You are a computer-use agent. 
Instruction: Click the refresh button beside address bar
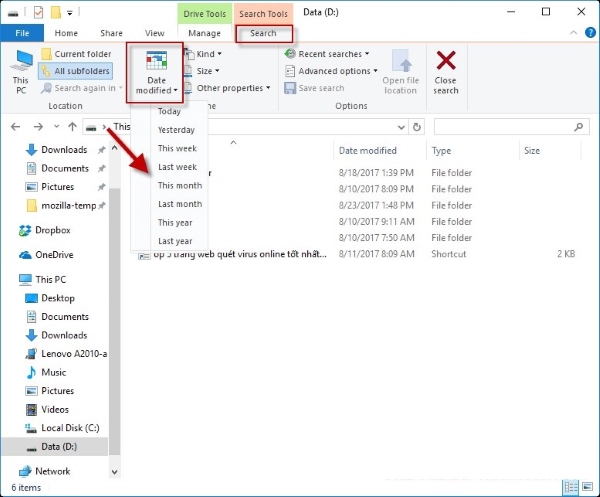pos(415,127)
